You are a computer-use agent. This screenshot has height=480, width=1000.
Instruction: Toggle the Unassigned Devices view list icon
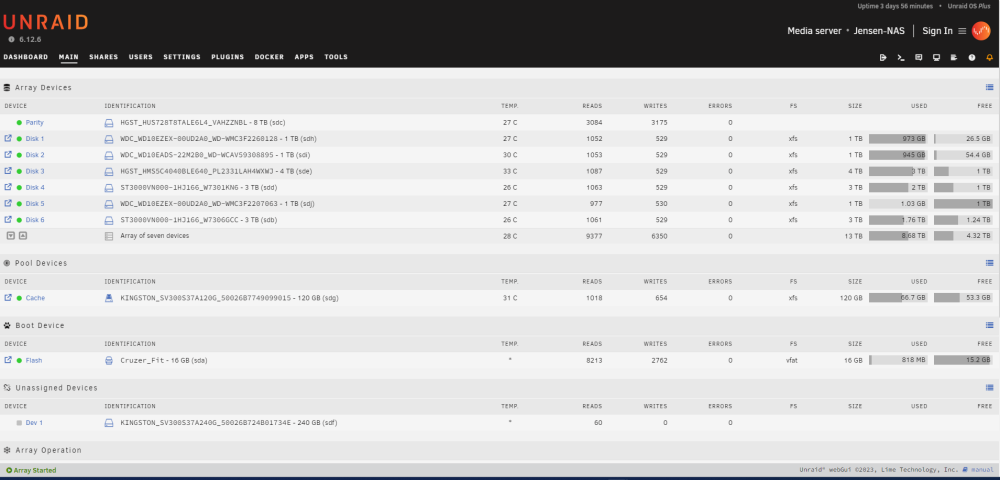coord(989,388)
